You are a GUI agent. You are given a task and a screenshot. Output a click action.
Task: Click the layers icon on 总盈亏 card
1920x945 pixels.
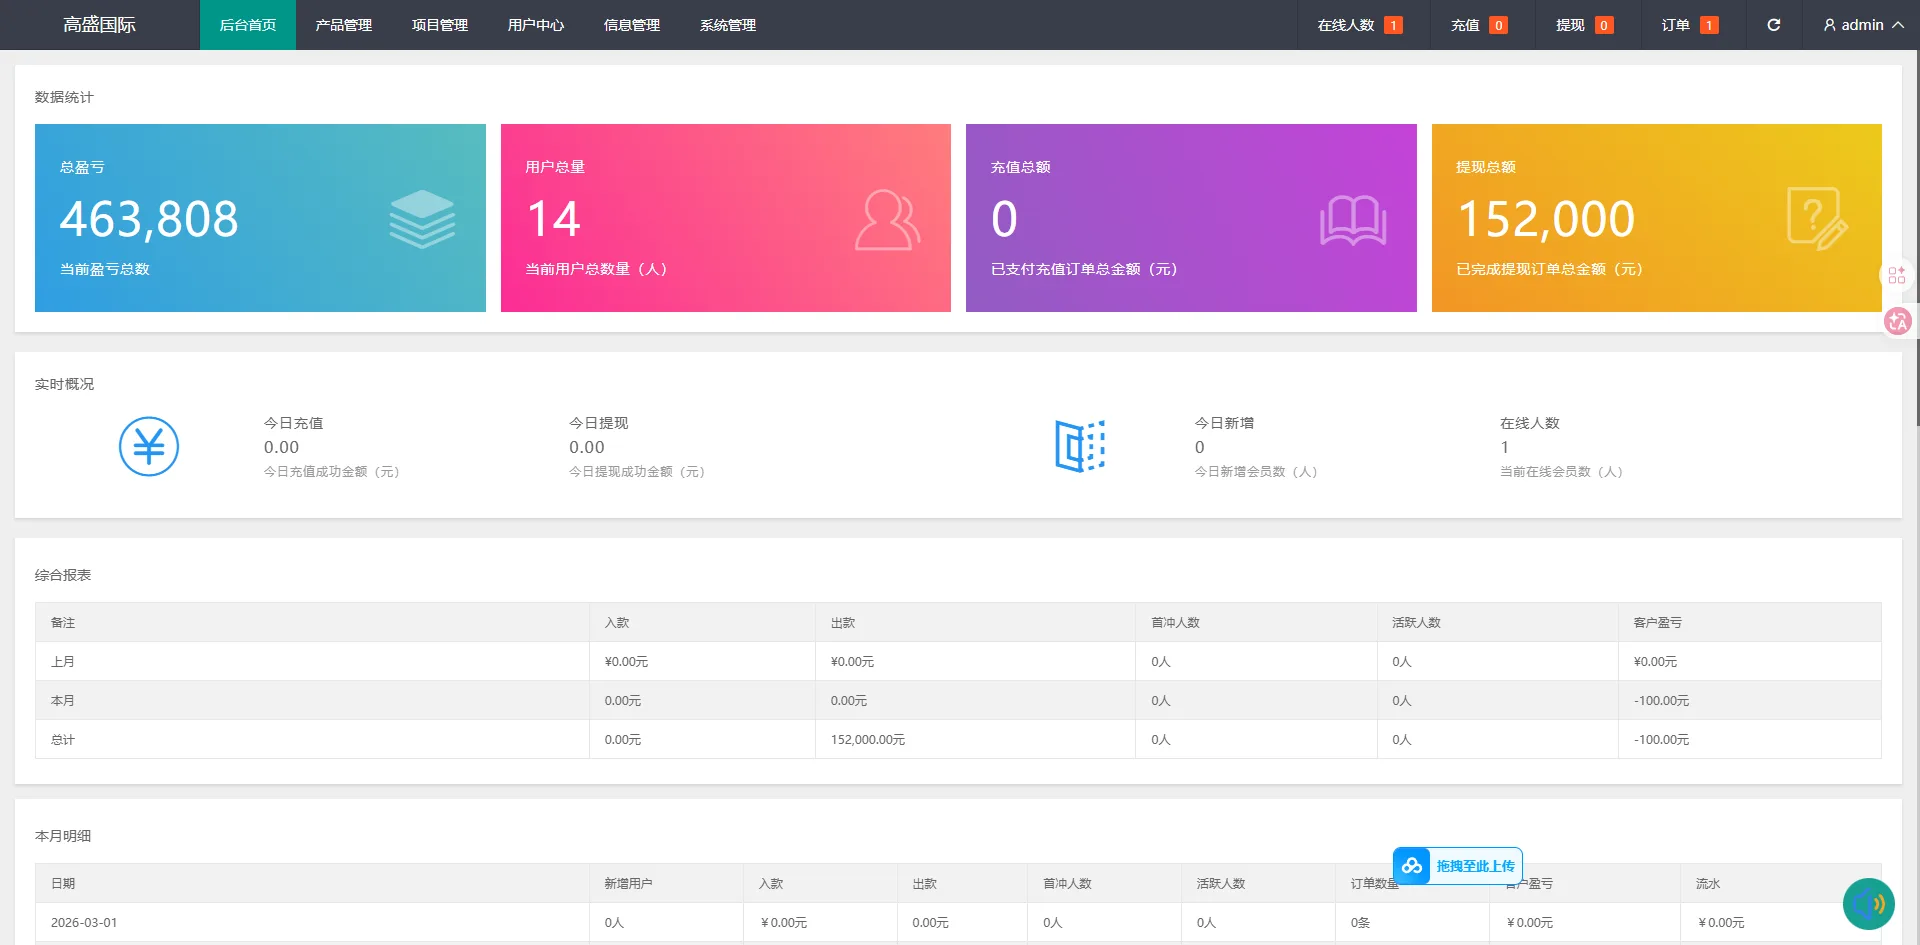423,218
